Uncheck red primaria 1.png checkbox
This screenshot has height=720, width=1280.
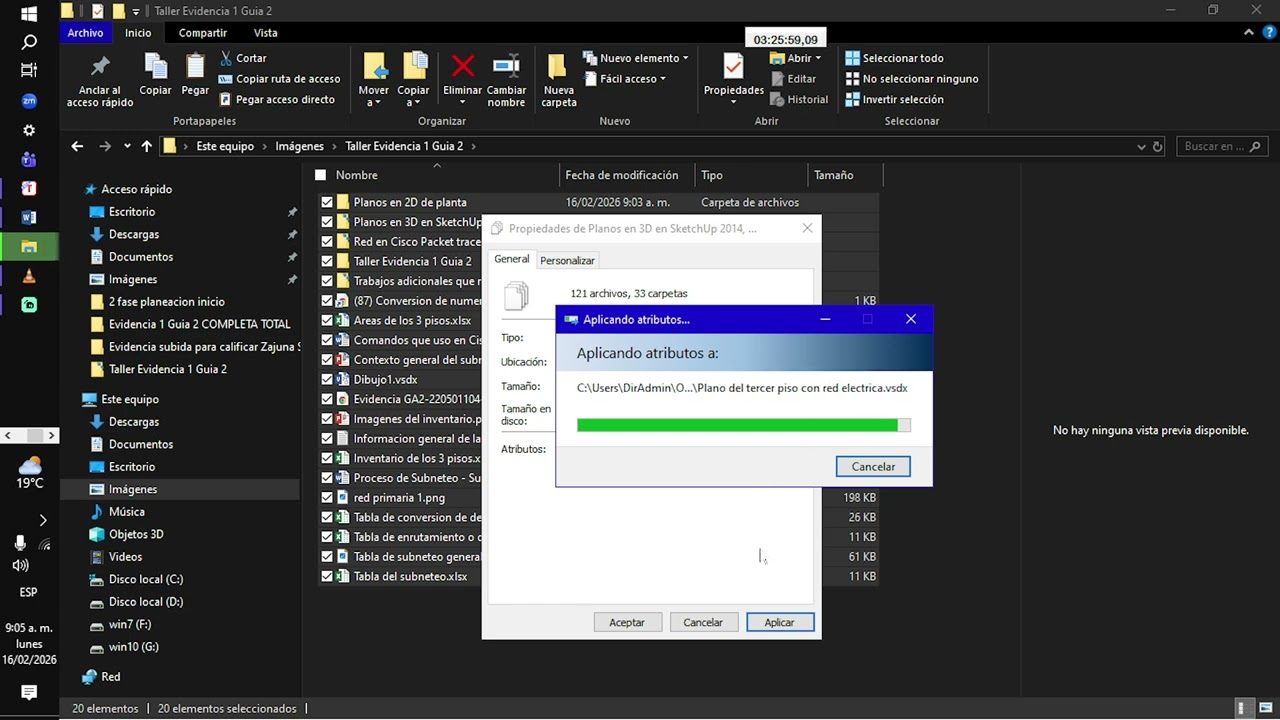point(327,497)
